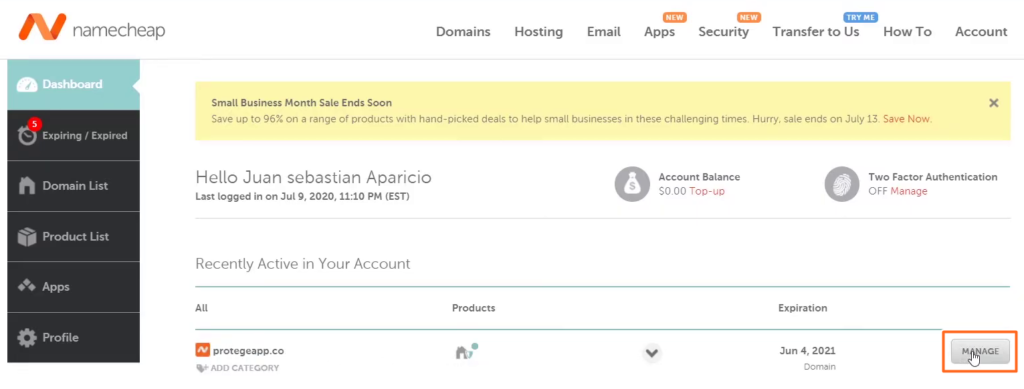Dismiss the Small Business Month banner

[x=993, y=103]
